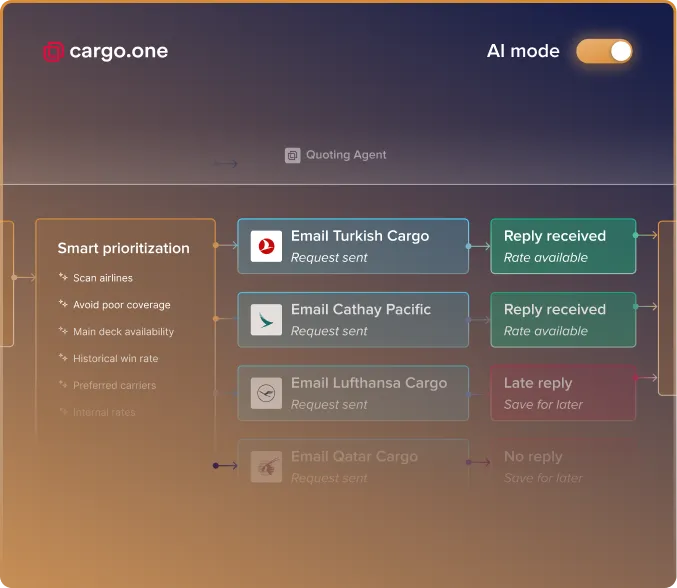Toggle the AI mode switch
This screenshot has width=677, height=588.
[604, 51]
